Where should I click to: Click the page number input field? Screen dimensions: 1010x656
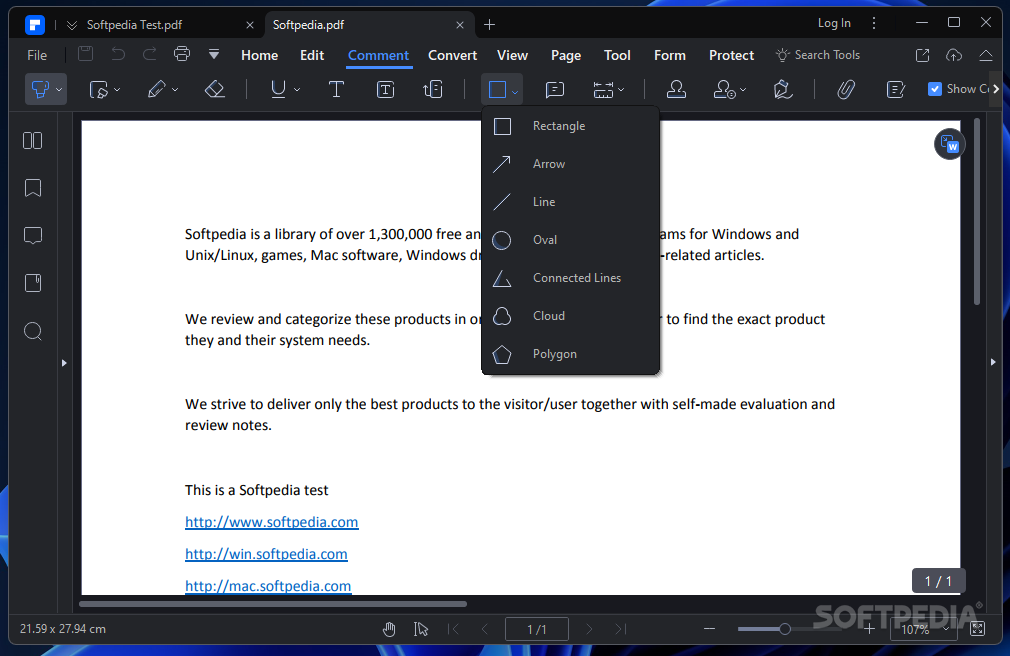tap(537, 629)
